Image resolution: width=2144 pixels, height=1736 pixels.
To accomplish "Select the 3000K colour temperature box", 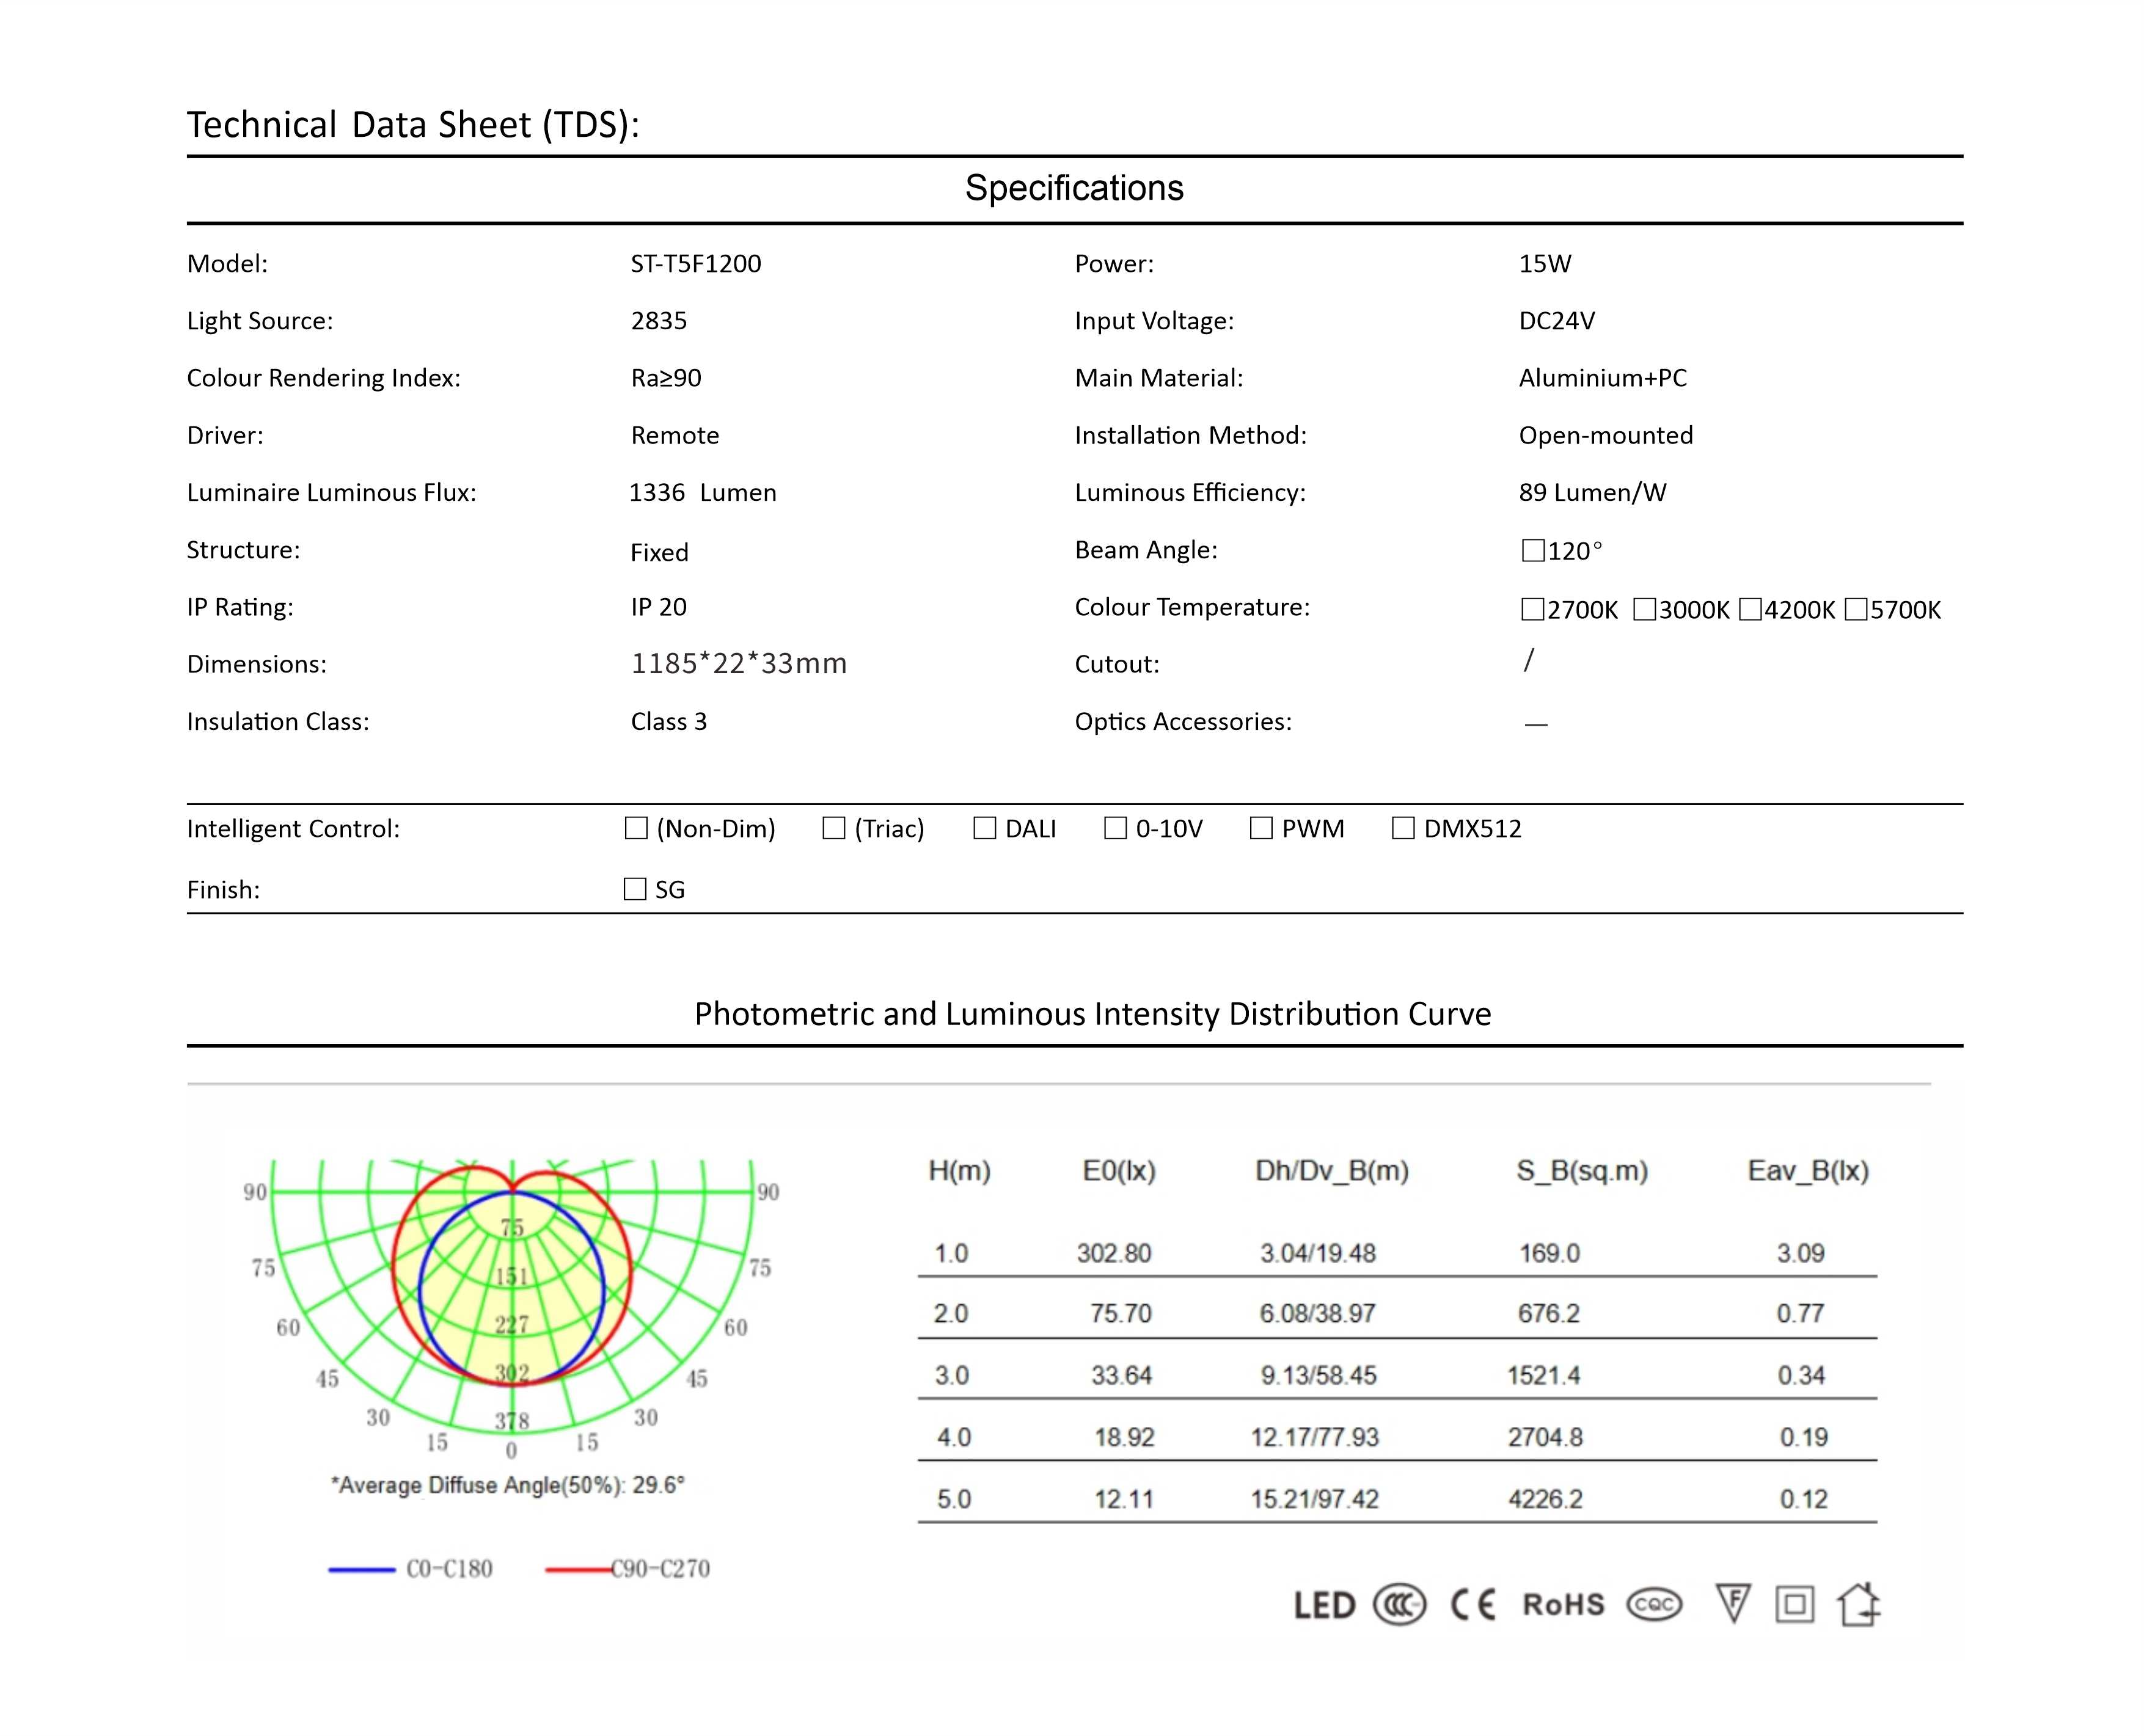I will tap(1644, 609).
